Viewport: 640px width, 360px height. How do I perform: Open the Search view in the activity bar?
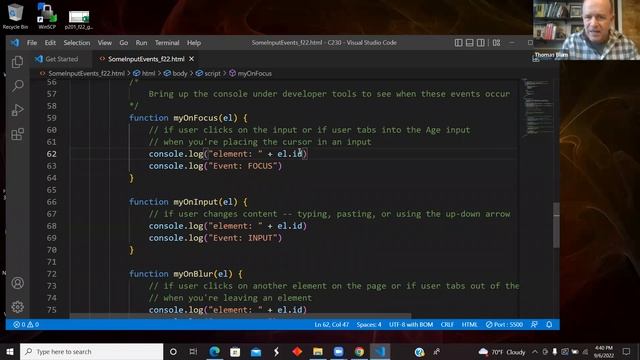point(17,86)
